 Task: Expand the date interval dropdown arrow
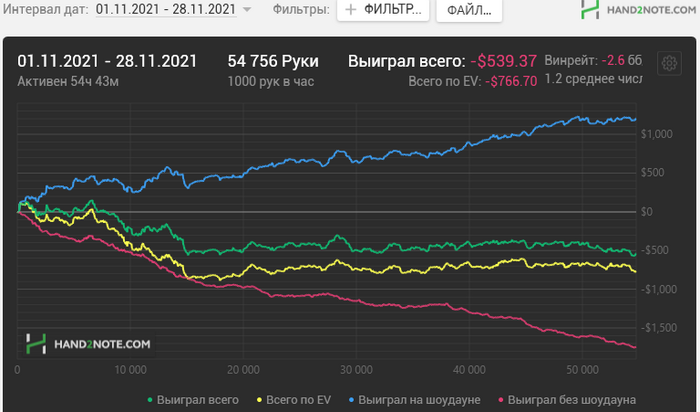[x=247, y=9]
